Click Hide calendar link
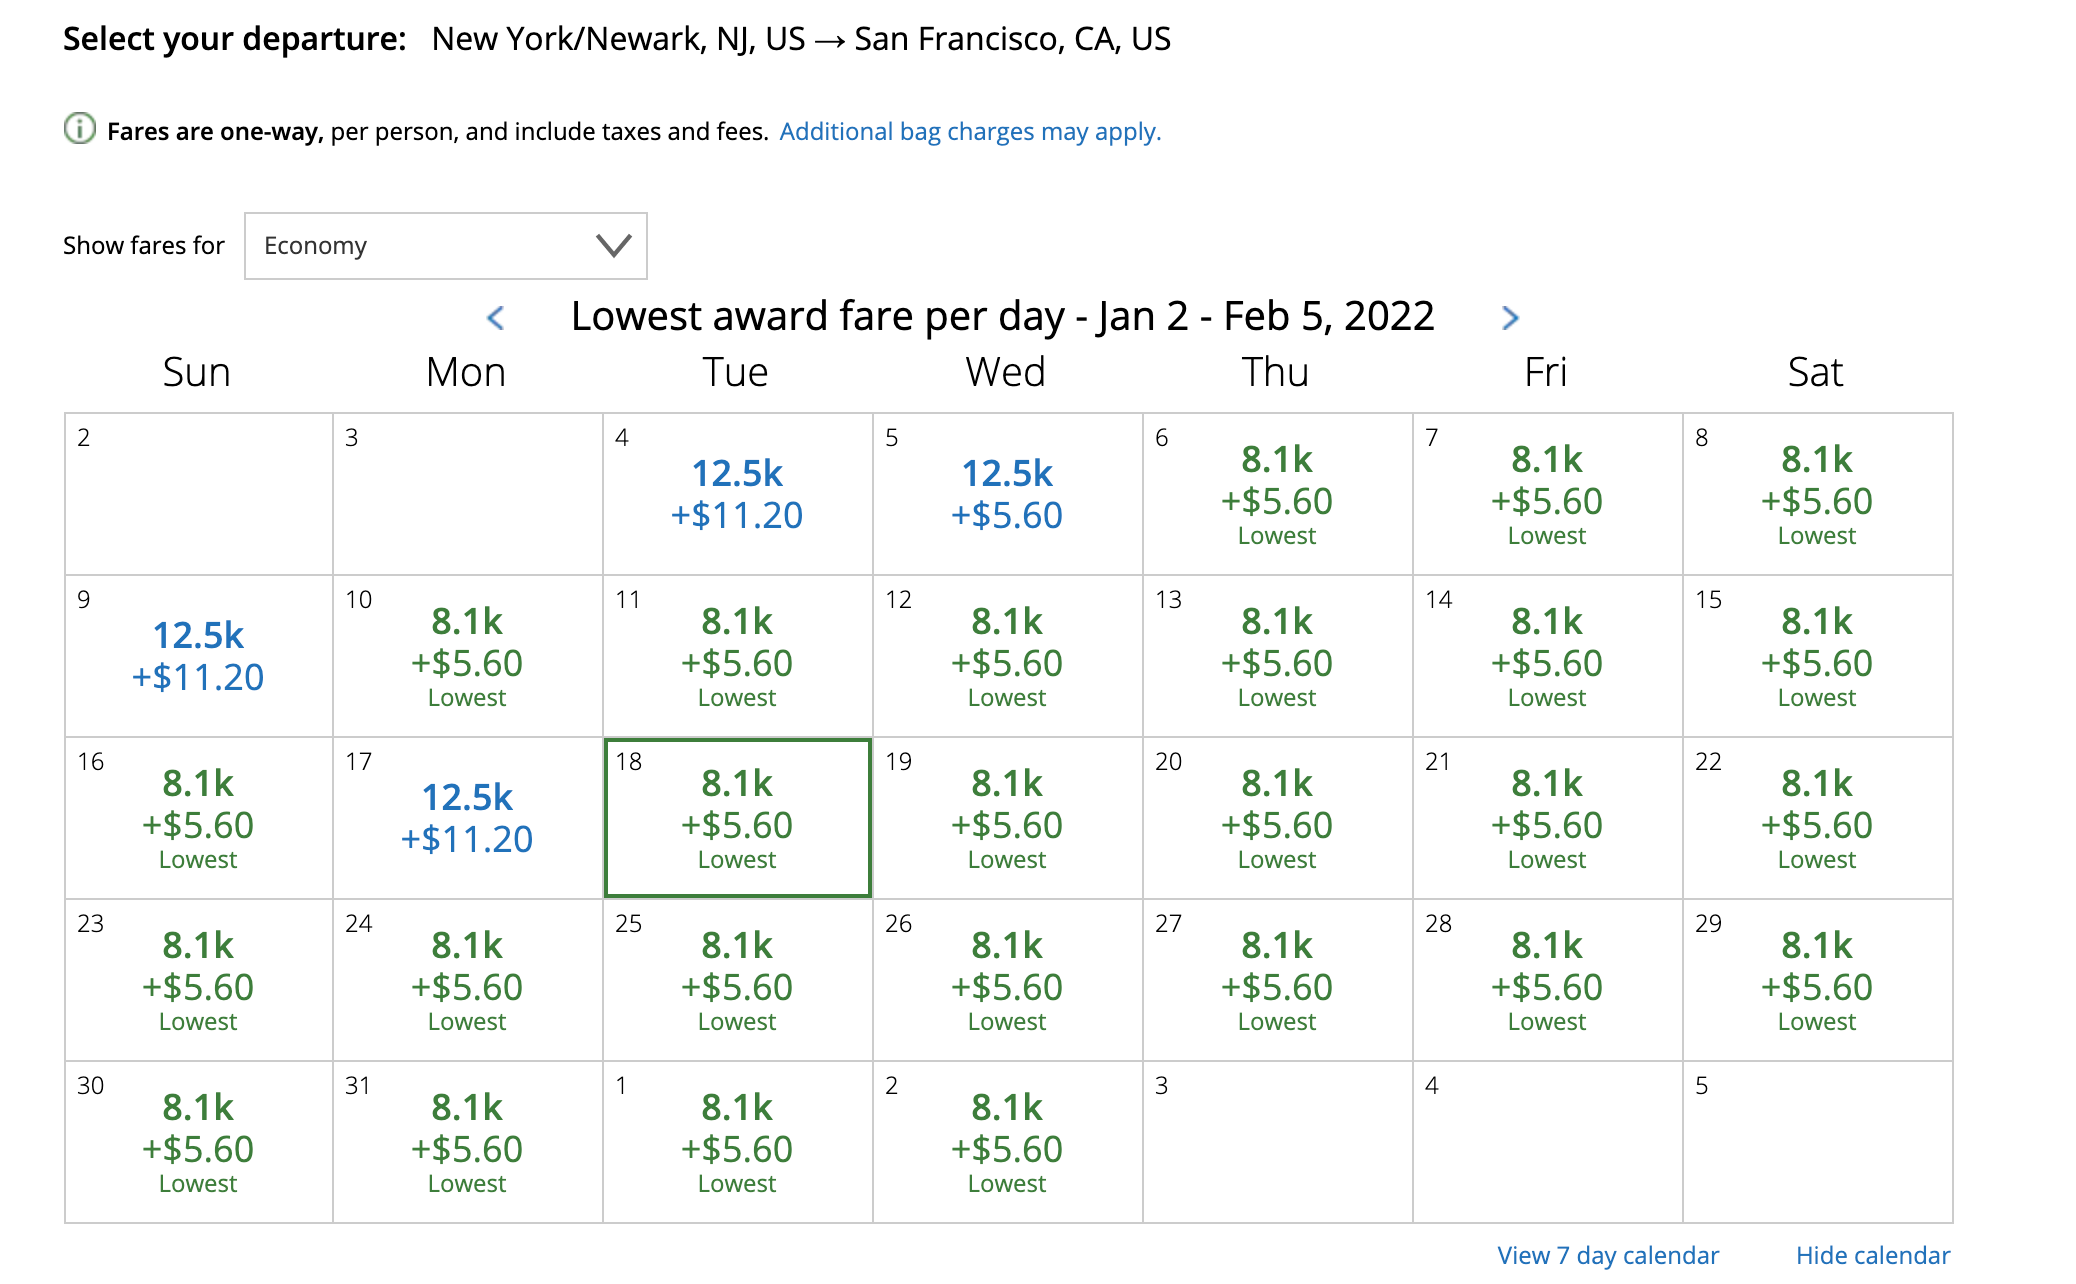Image resolution: width=2076 pixels, height=1284 pixels. click(x=1872, y=1255)
